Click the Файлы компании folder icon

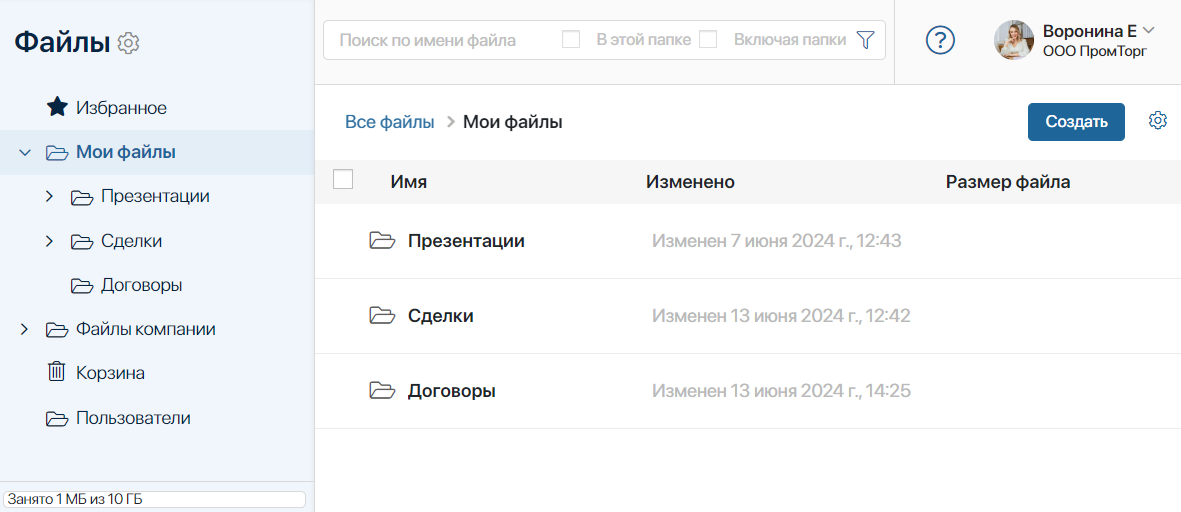56,330
